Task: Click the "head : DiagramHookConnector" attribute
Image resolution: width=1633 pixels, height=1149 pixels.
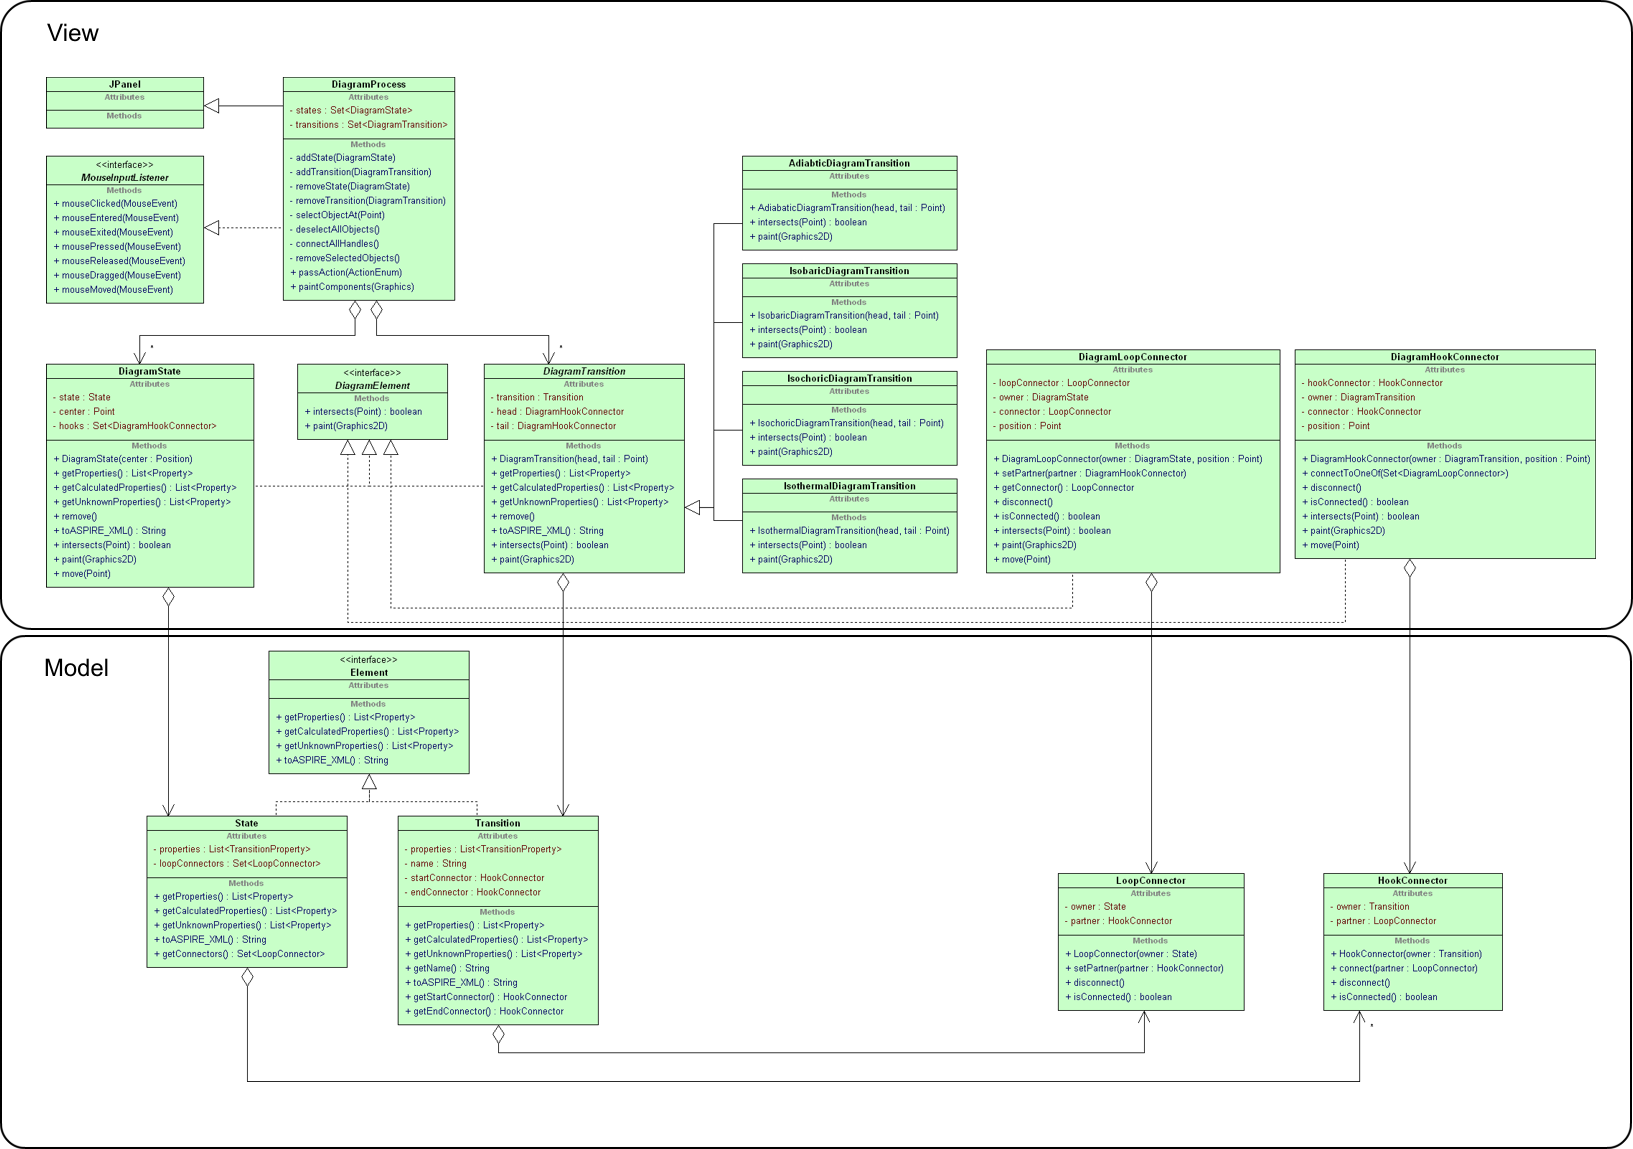Action: [557, 411]
